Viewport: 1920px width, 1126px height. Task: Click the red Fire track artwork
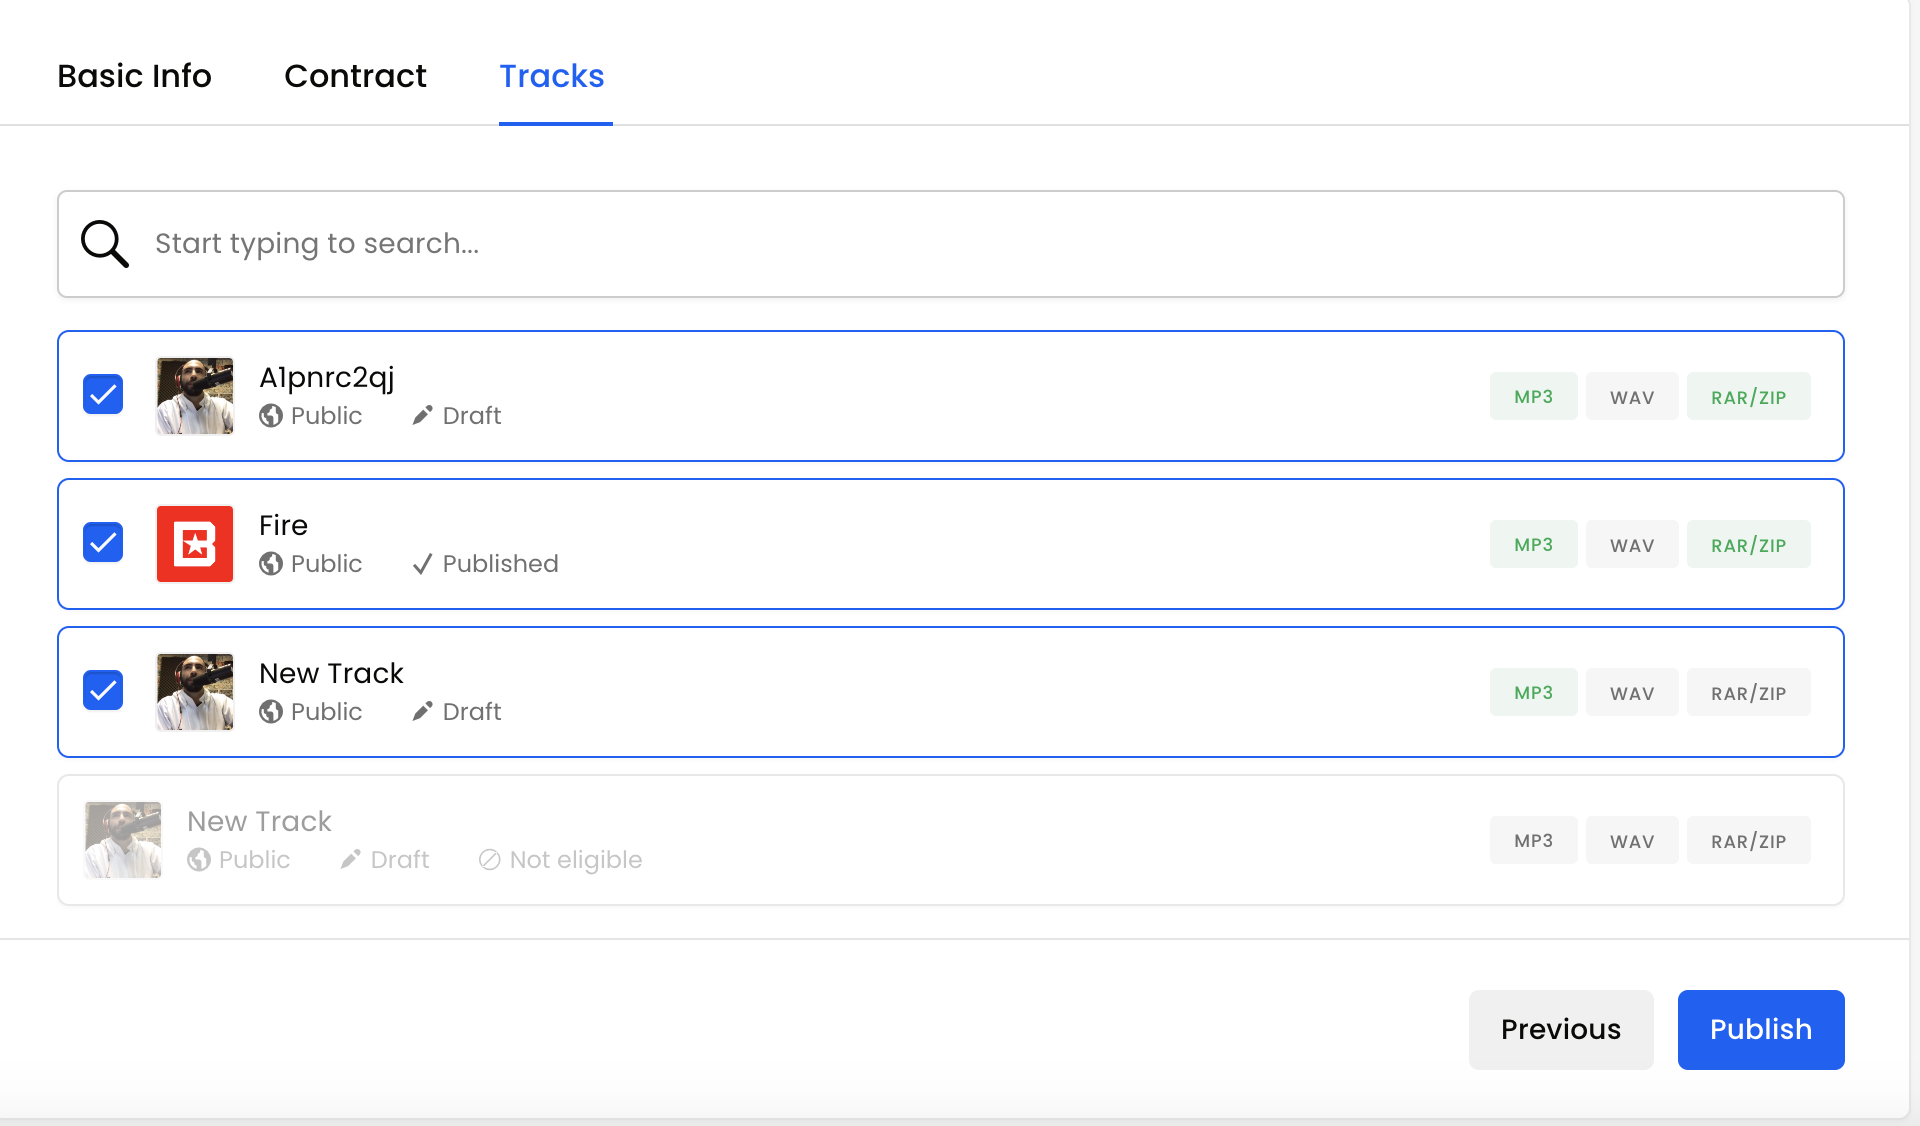tap(195, 544)
